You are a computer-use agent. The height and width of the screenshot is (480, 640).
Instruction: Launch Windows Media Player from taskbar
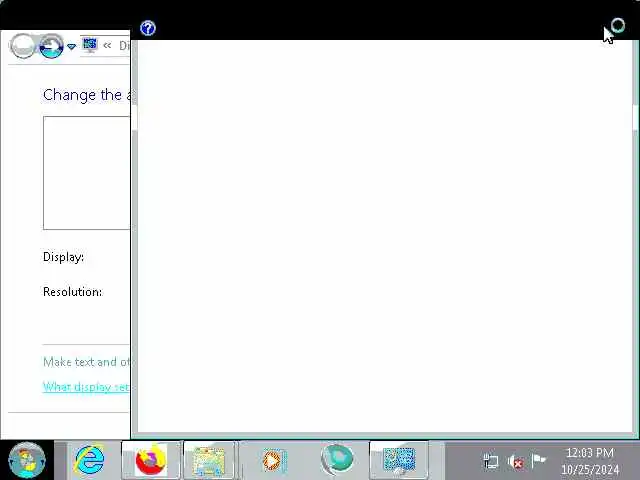274,460
